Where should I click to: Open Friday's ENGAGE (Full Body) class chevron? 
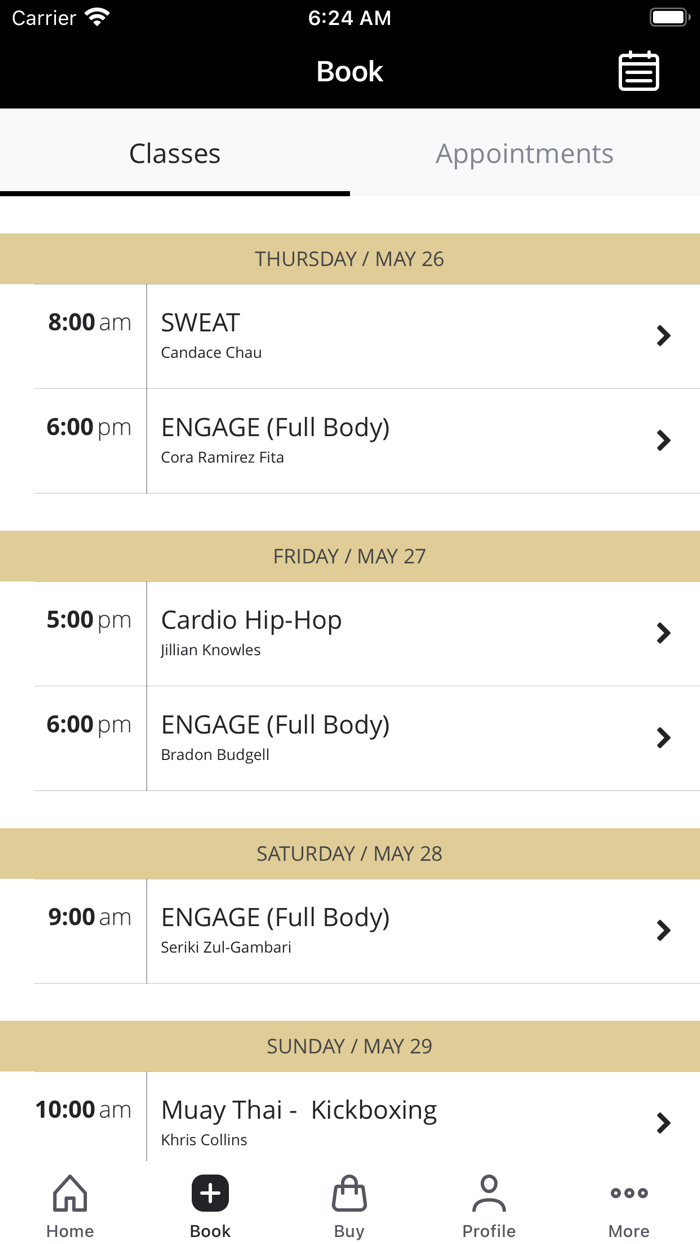(663, 738)
